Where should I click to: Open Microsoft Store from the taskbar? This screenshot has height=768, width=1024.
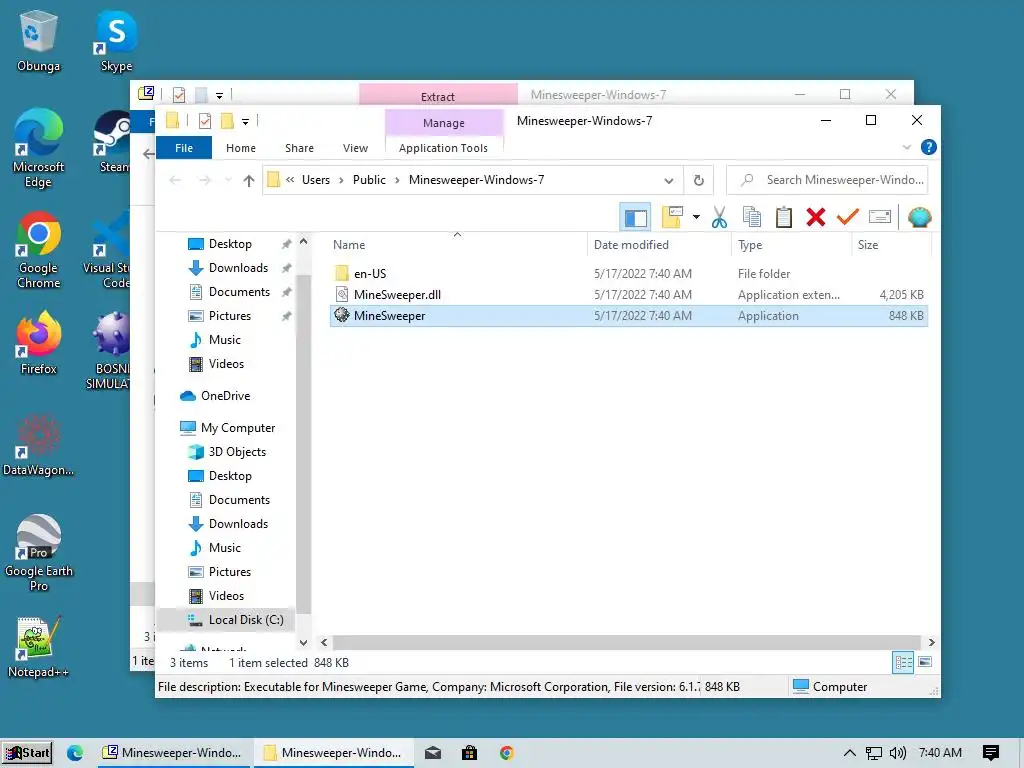pyautogui.click(x=469, y=753)
